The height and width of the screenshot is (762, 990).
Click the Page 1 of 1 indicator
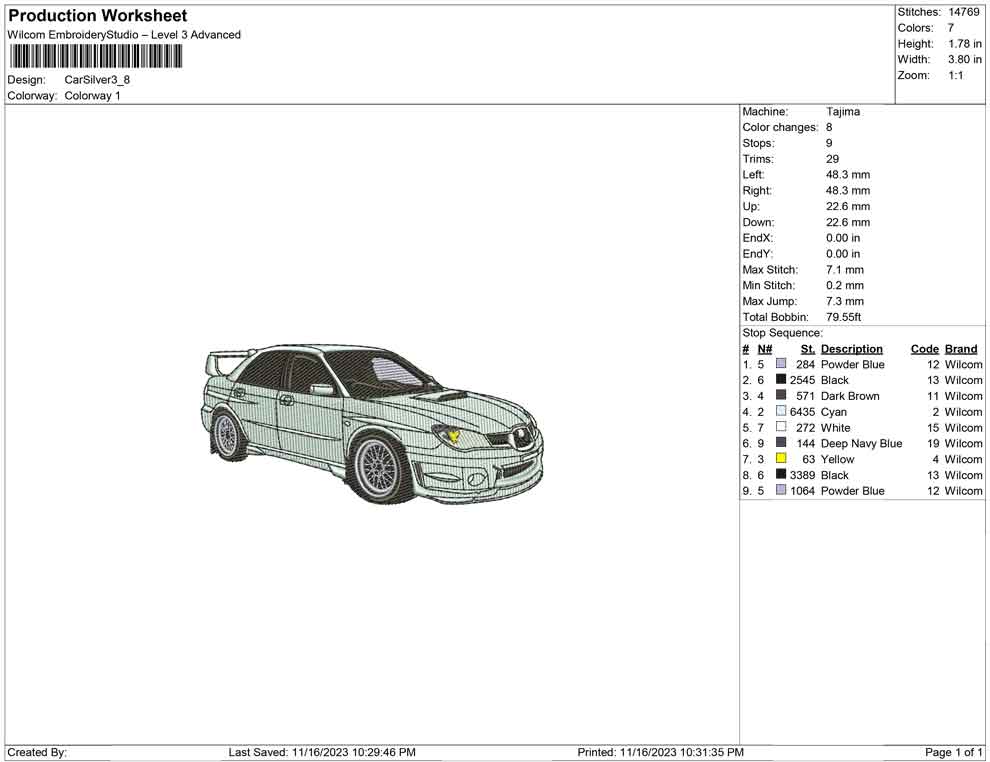pyautogui.click(x=954, y=752)
